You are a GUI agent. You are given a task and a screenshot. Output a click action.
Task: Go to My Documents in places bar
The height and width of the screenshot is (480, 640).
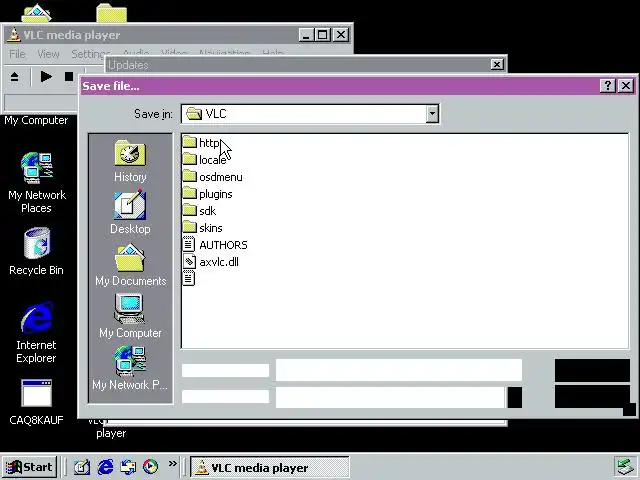tap(131, 264)
